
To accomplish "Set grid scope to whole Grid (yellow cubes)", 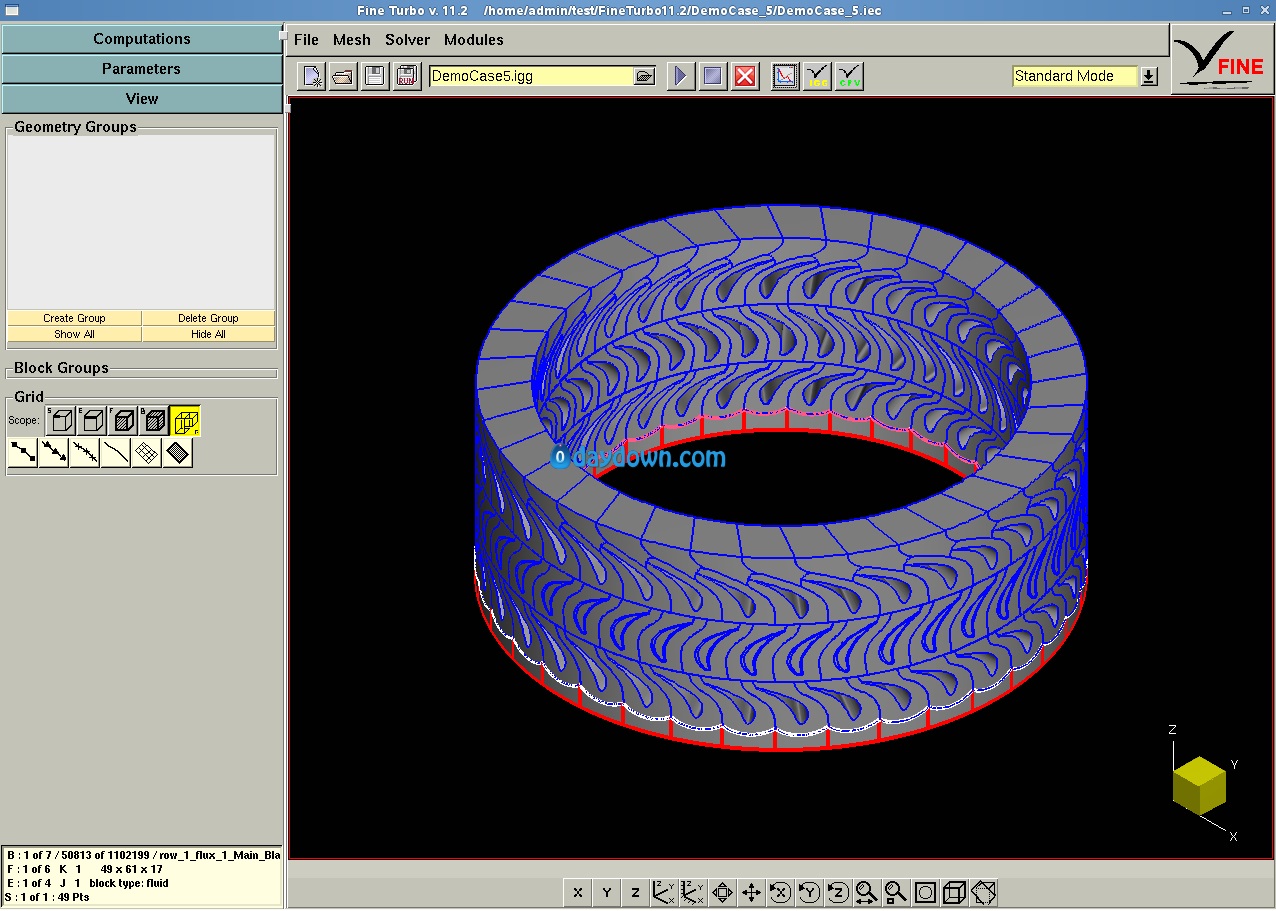I will coord(185,420).
